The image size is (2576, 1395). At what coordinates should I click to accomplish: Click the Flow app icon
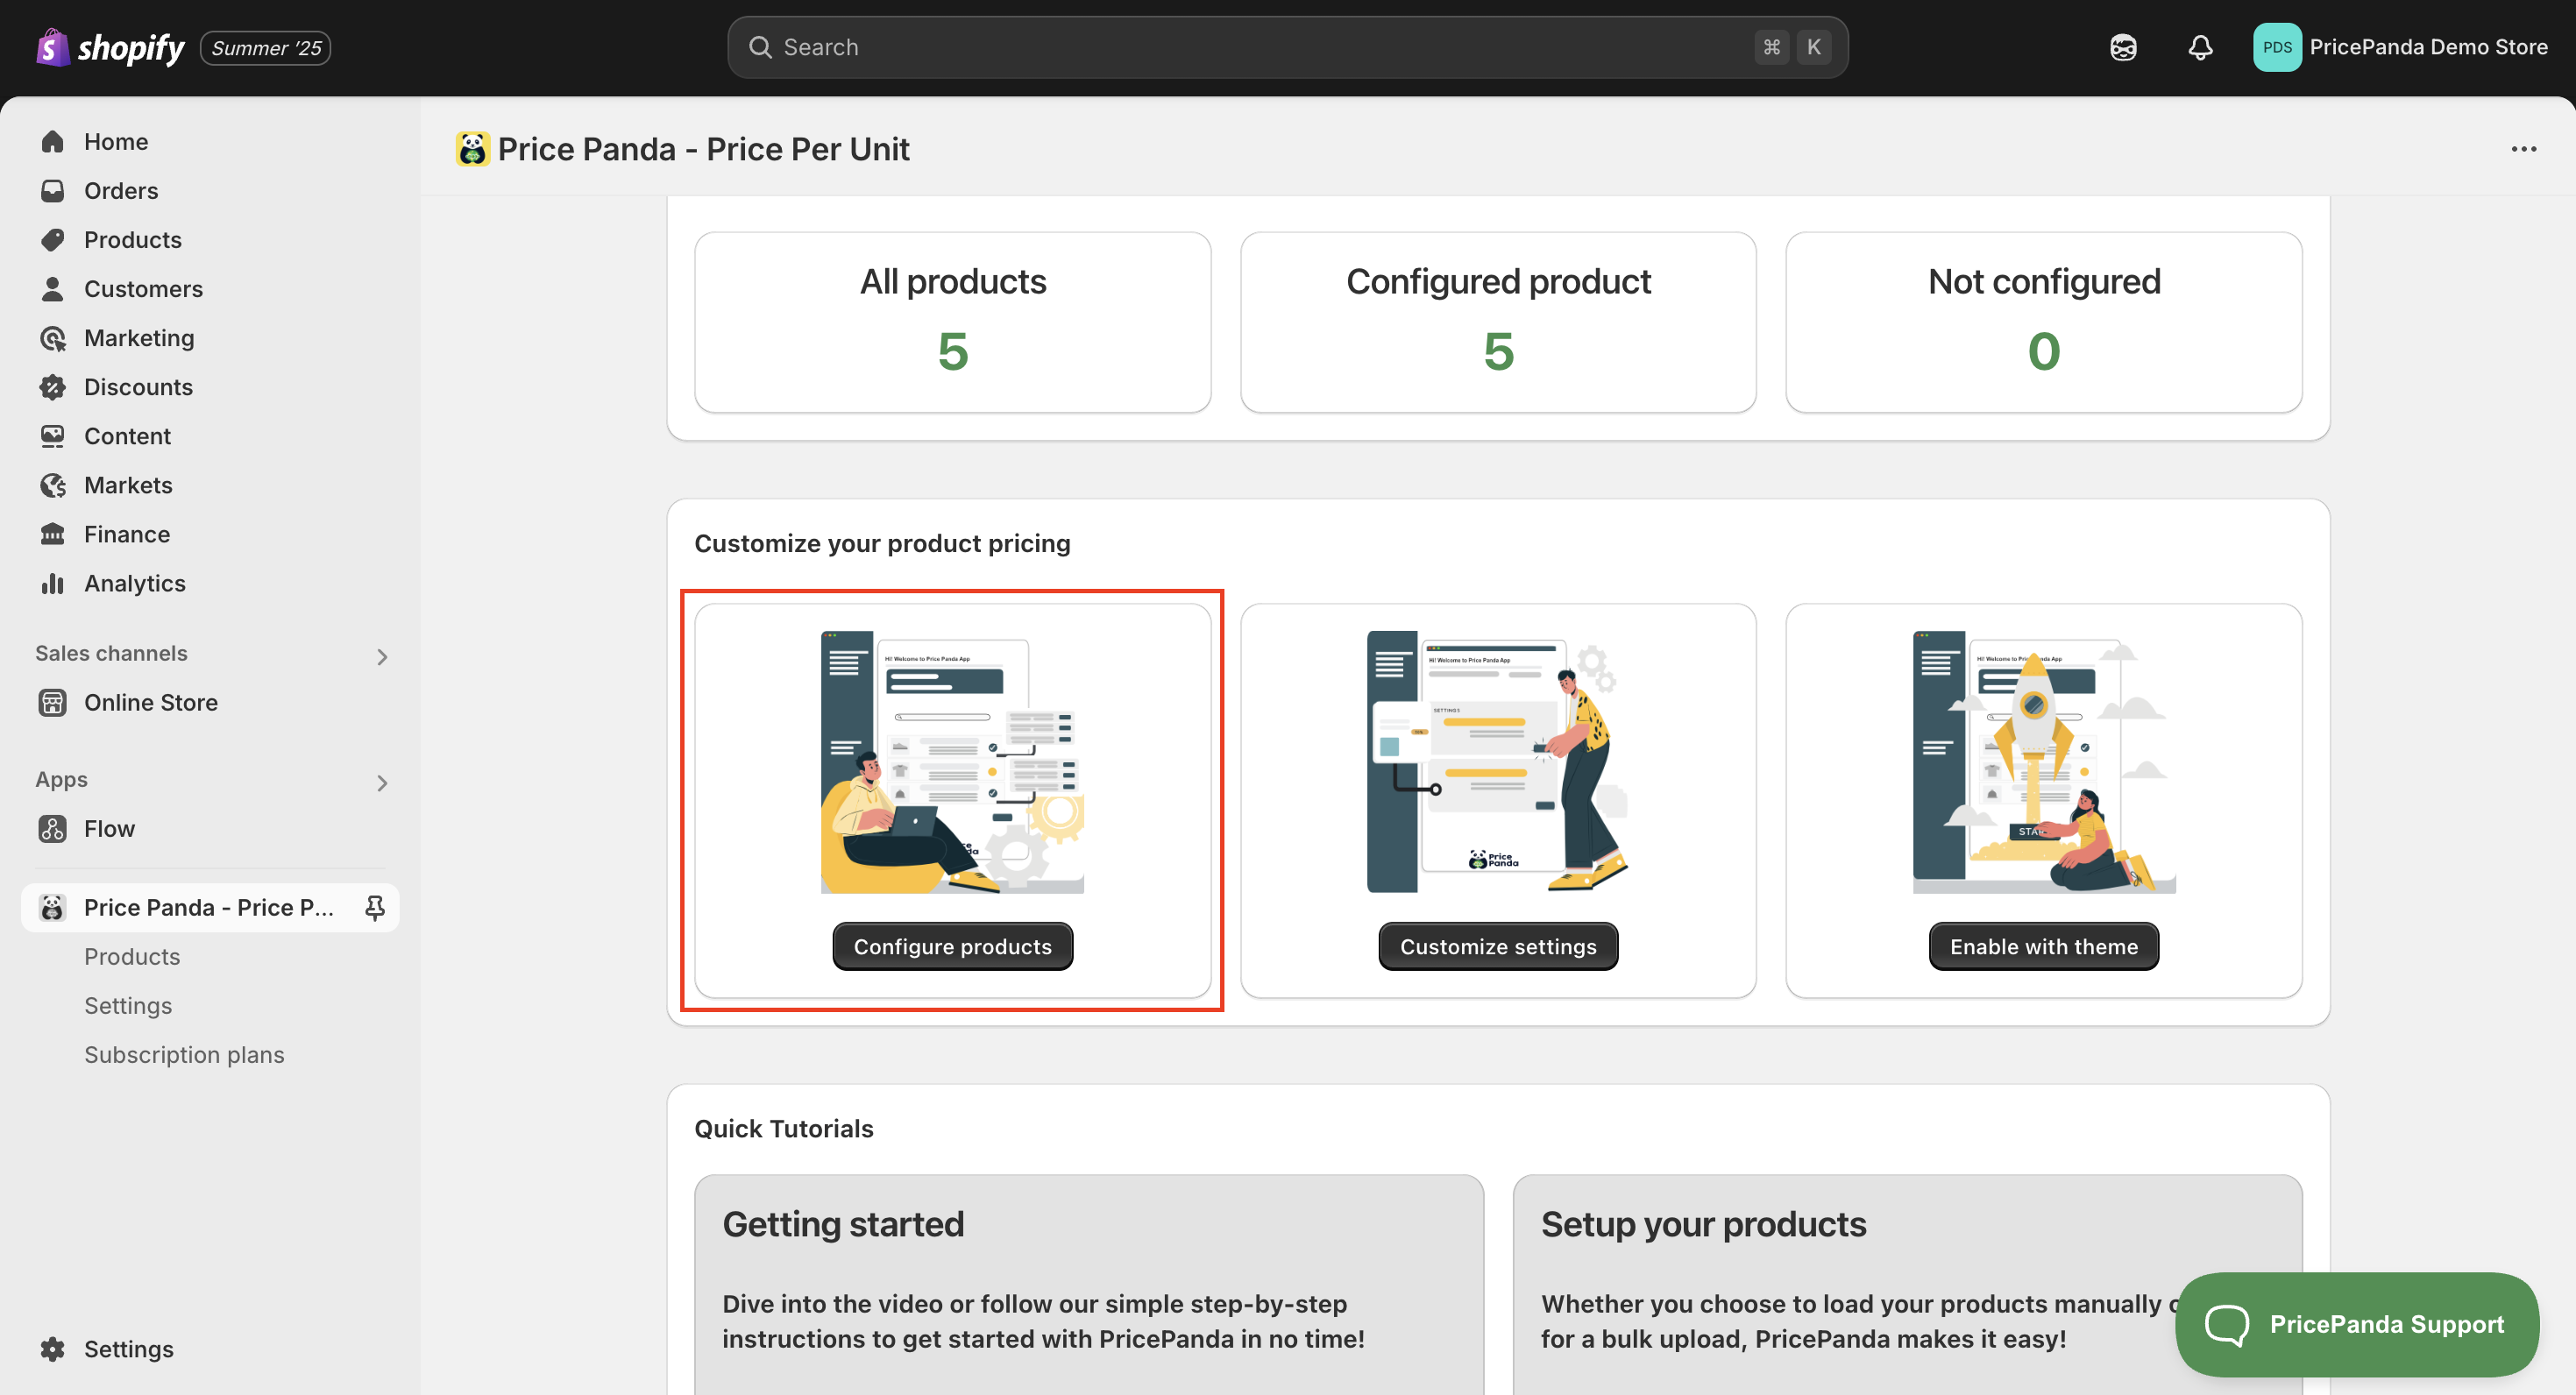click(53, 828)
